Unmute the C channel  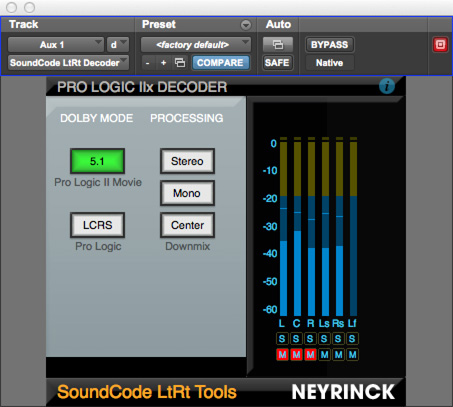[x=296, y=355]
